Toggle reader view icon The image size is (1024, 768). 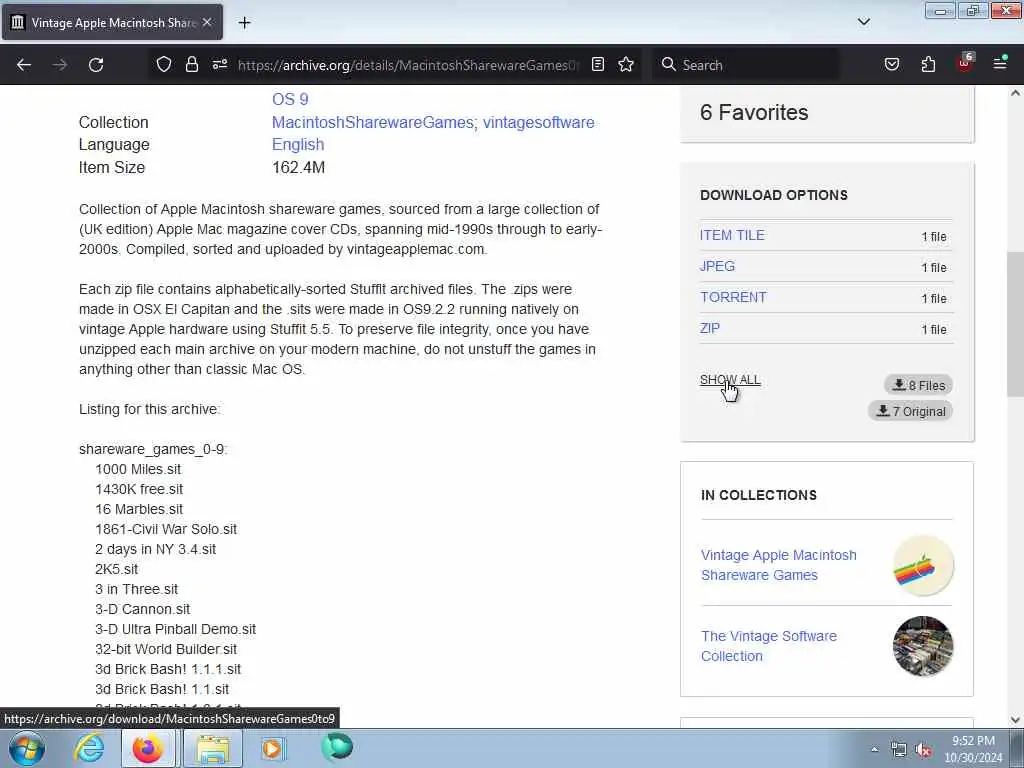tap(598, 64)
